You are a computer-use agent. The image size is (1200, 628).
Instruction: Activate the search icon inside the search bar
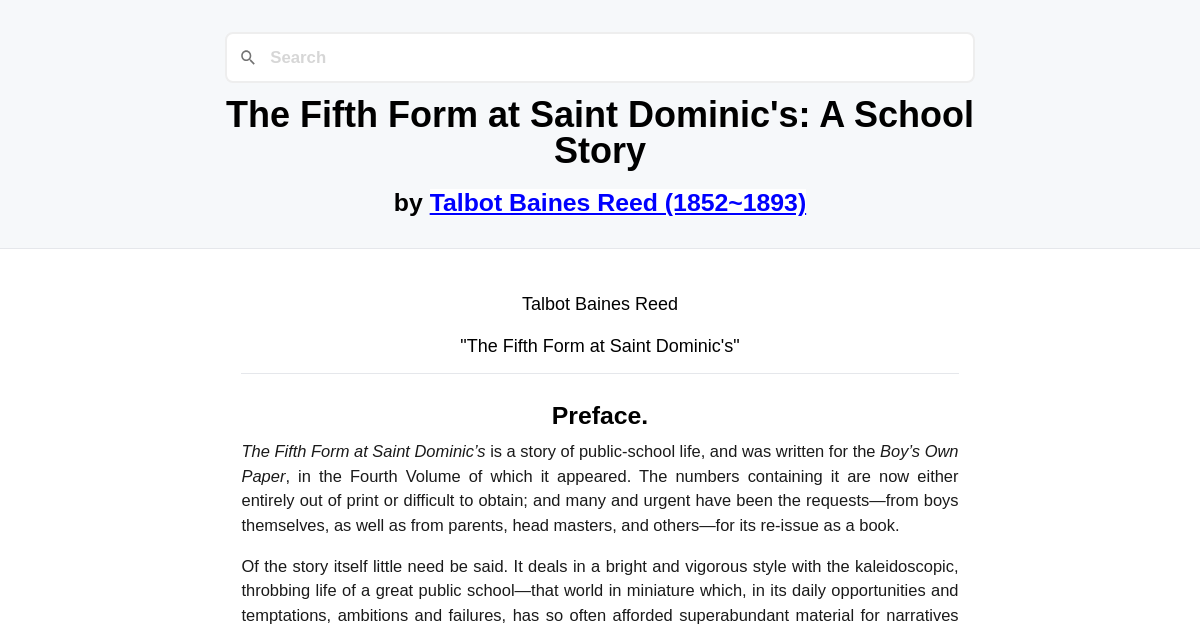pos(248,57)
